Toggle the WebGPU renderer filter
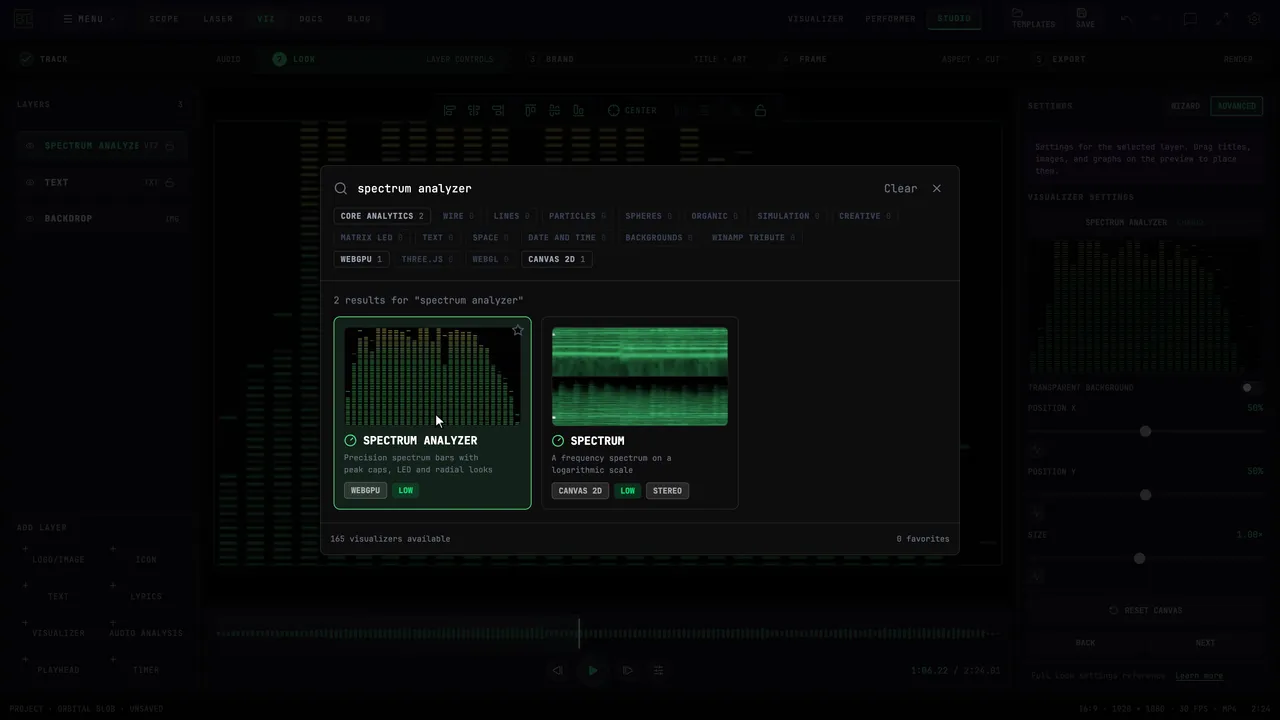This screenshot has height=720, width=1280. coord(361,259)
